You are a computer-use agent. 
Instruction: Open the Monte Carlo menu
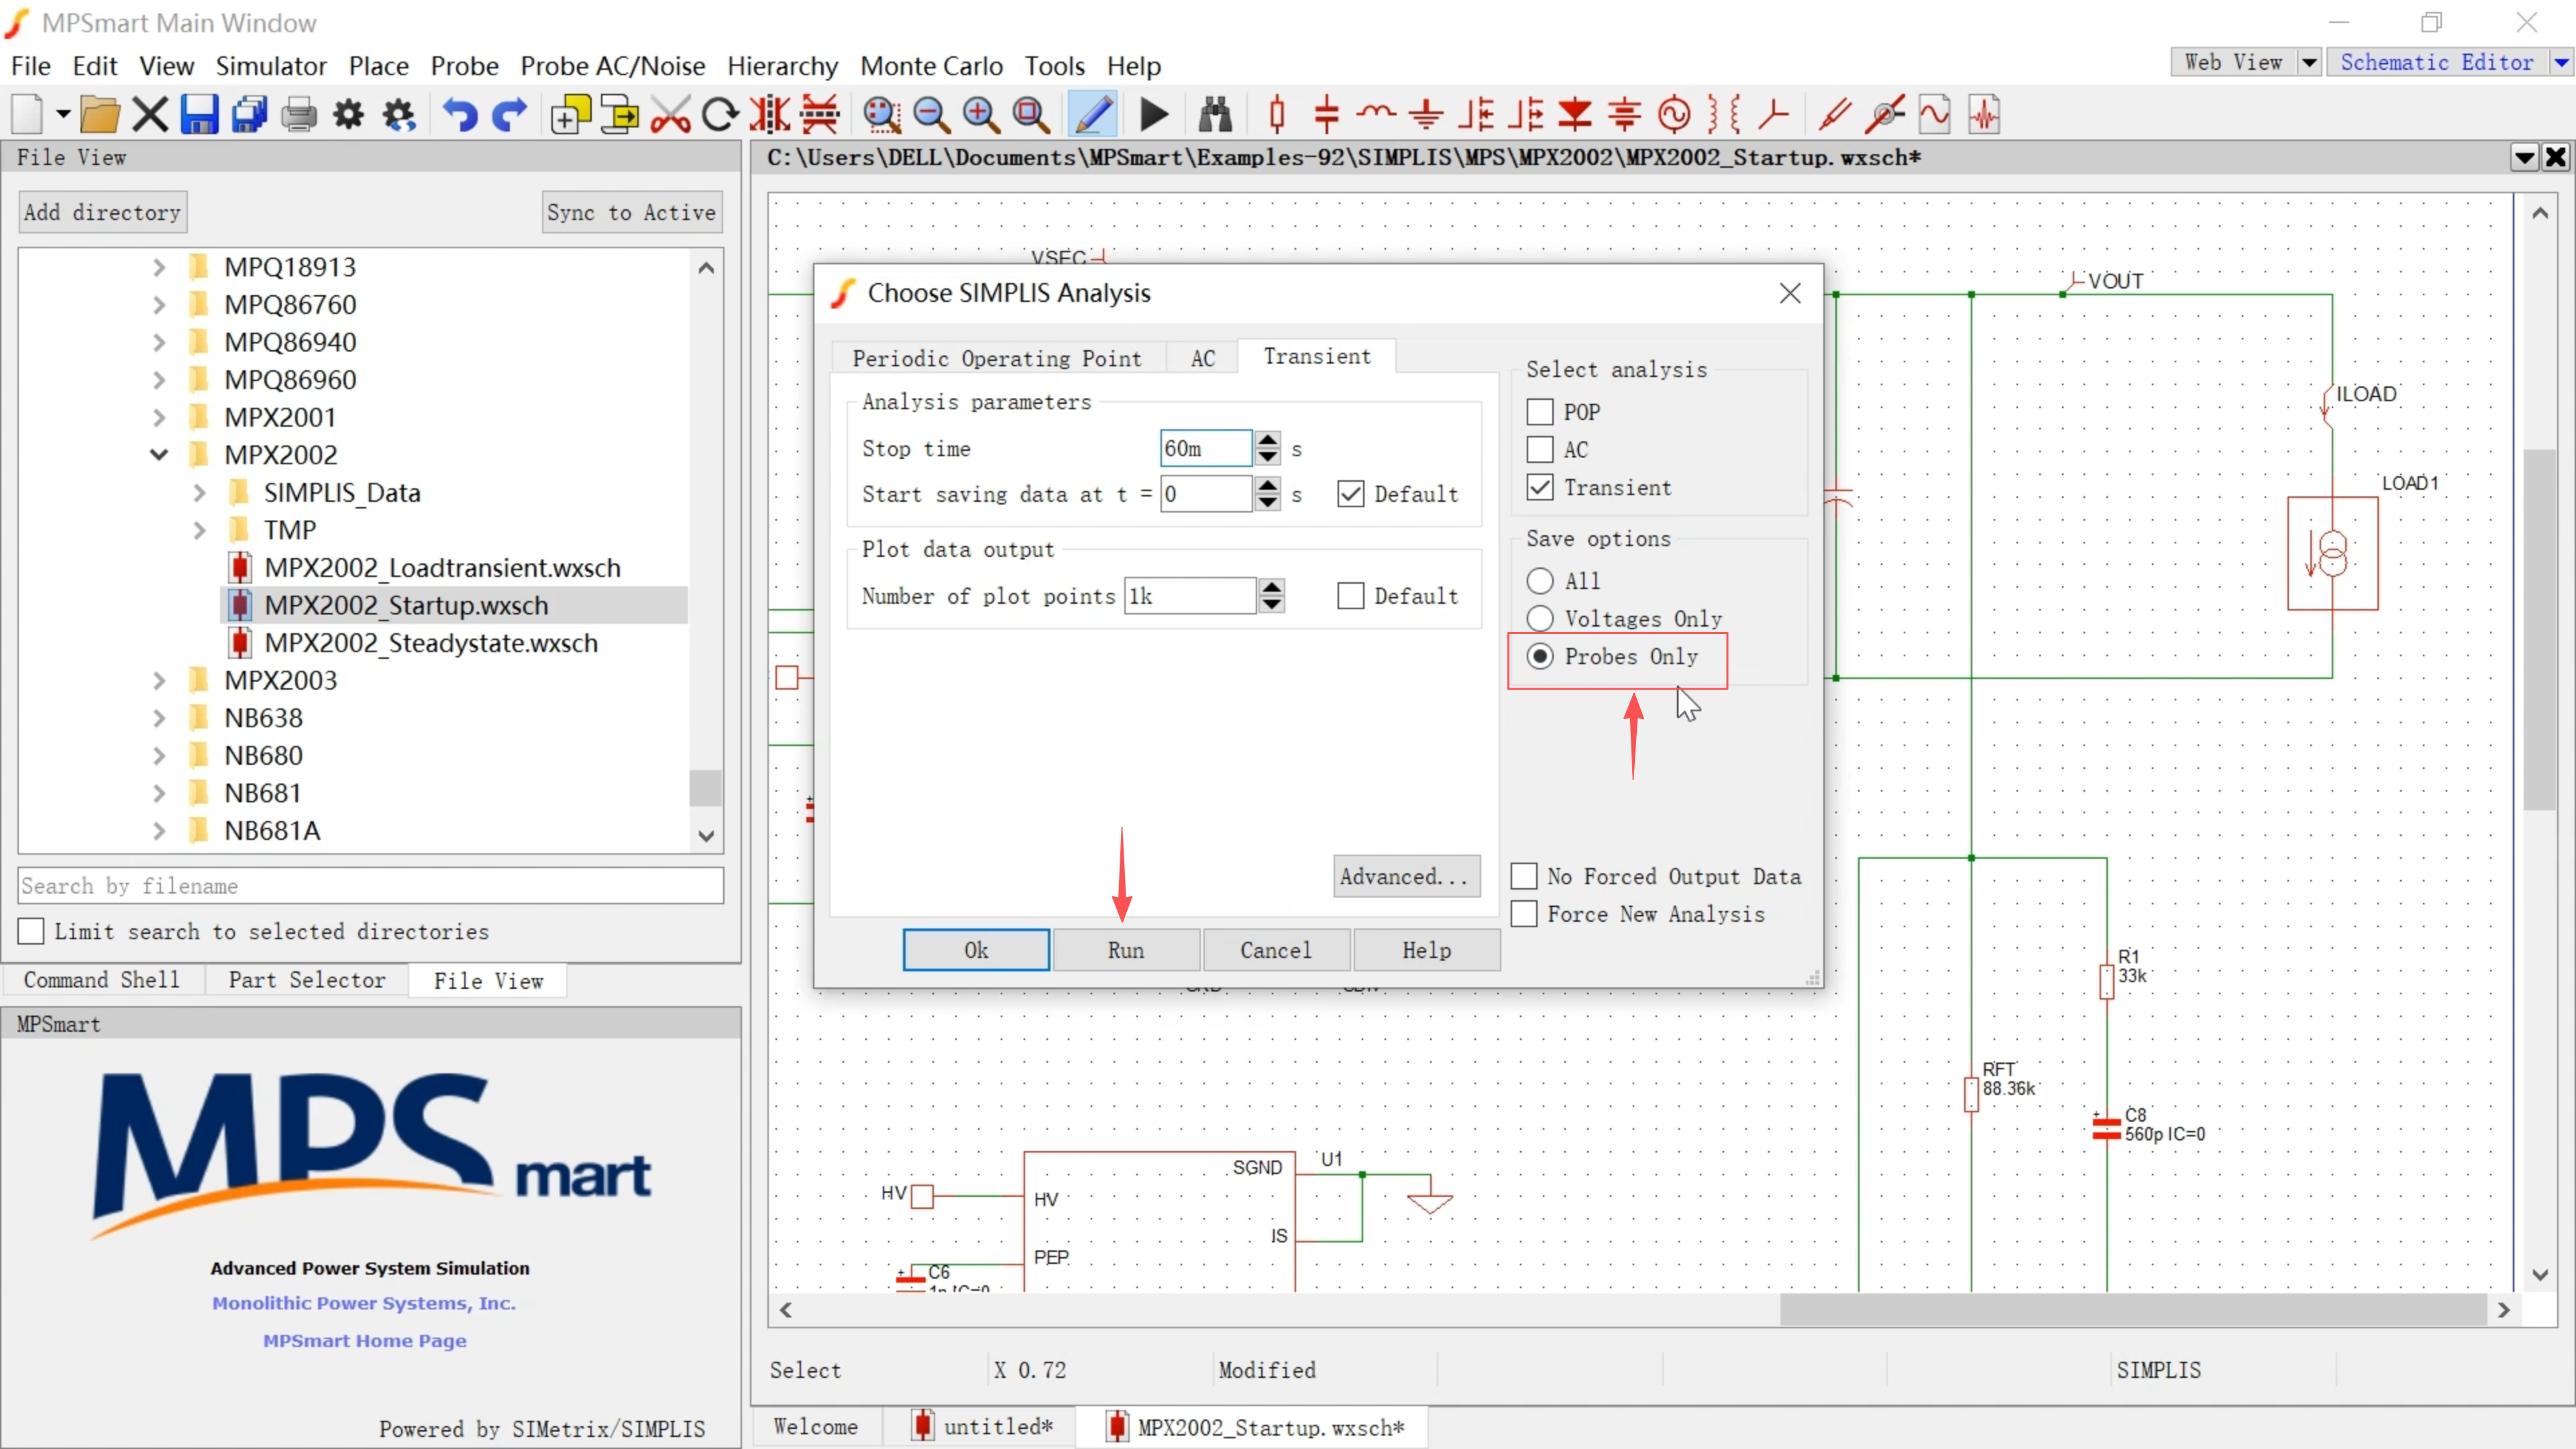point(930,66)
